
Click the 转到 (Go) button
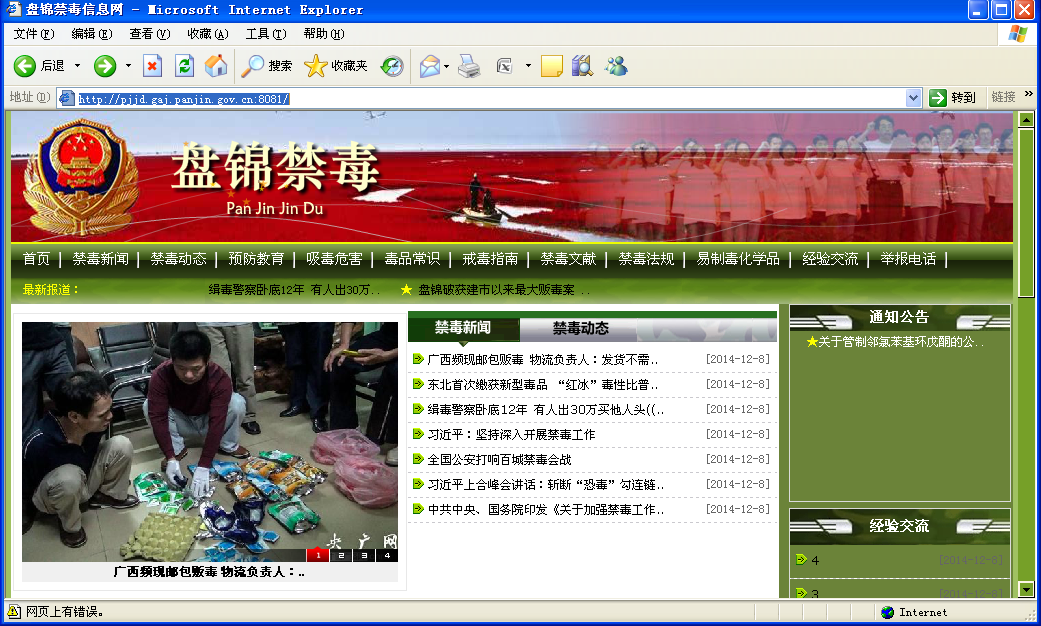coord(953,98)
